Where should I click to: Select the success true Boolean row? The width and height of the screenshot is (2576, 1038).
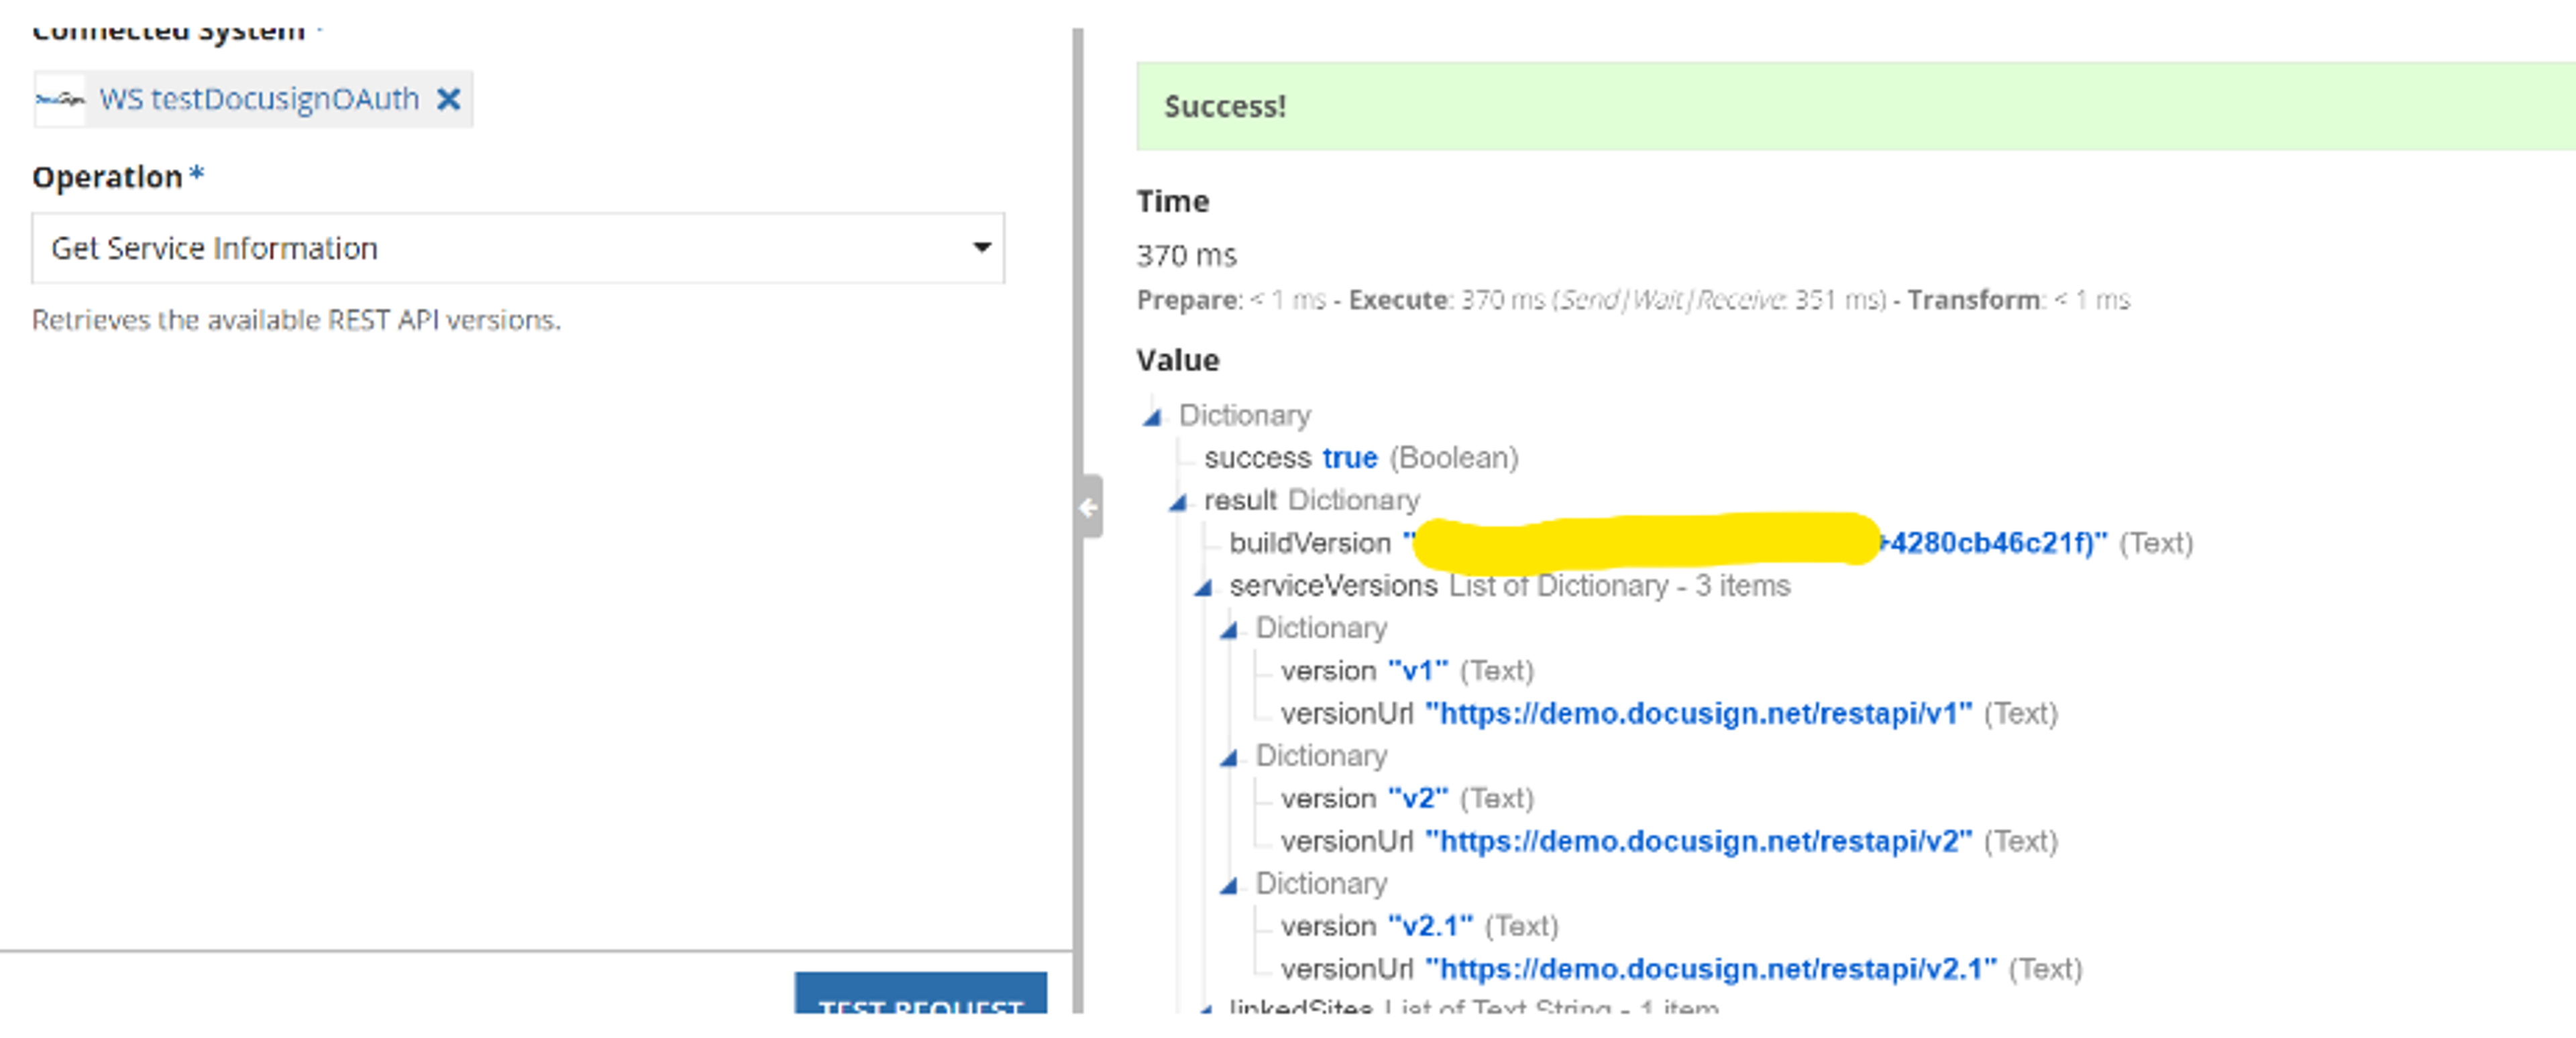click(1361, 458)
